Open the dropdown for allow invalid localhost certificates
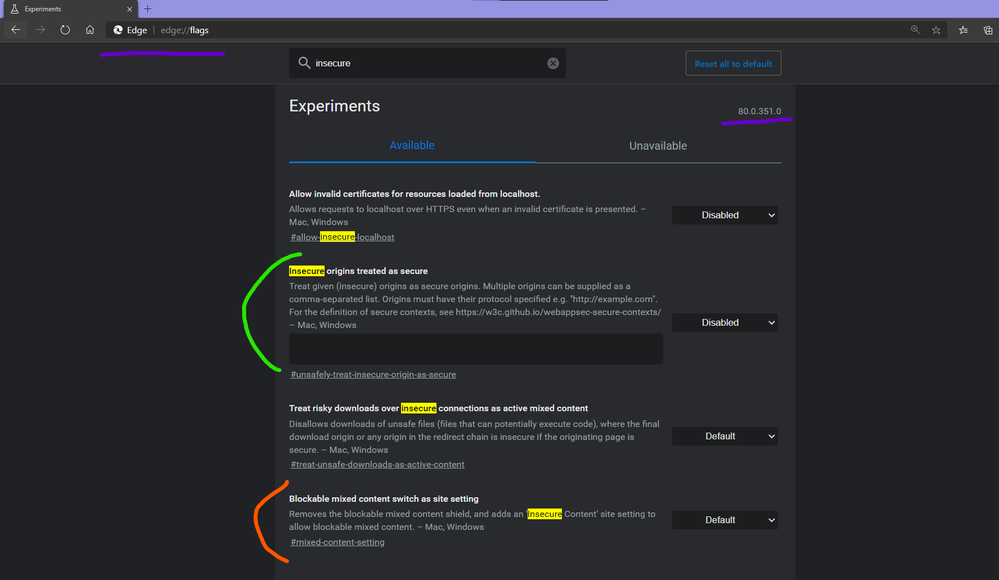The height and width of the screenshot is (580, 999). tap(725, 215)
